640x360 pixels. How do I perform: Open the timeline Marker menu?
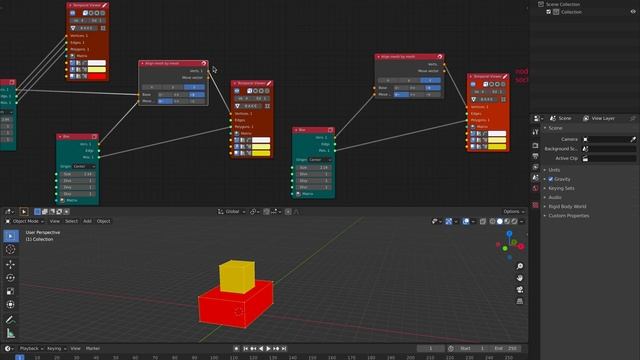coord(93,349)
